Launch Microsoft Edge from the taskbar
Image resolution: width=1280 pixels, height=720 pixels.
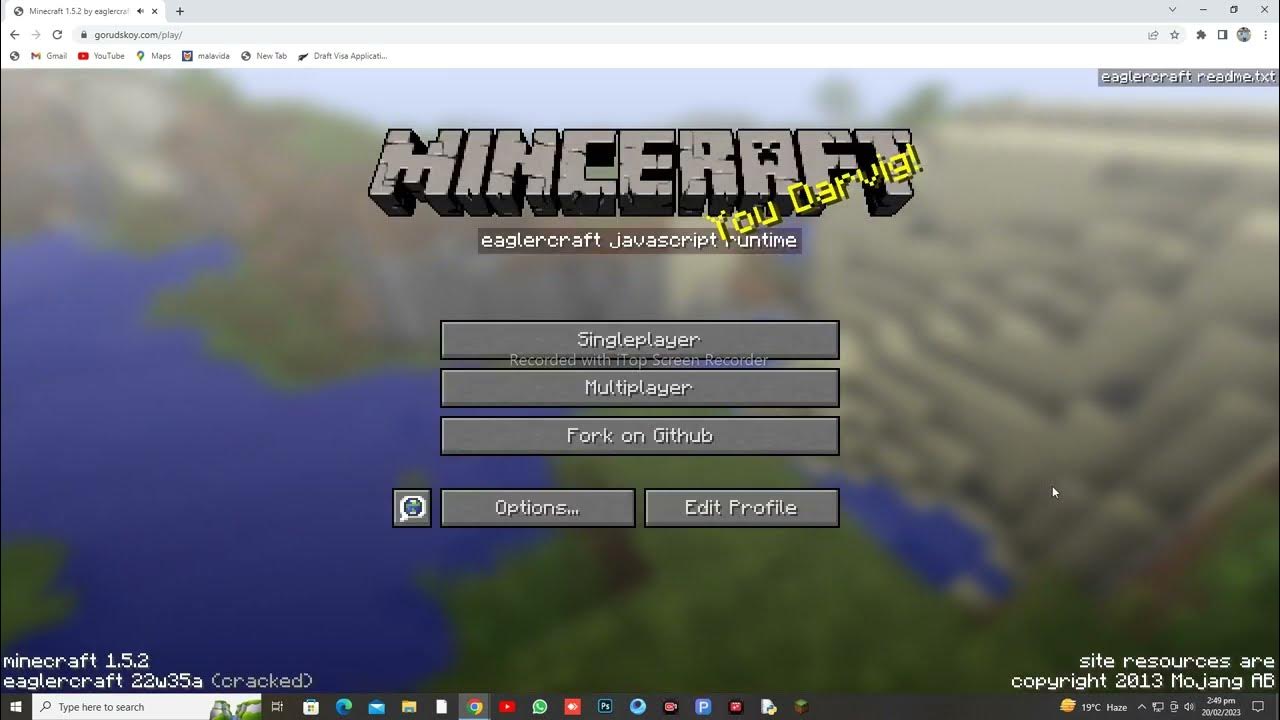click(344, 707)
